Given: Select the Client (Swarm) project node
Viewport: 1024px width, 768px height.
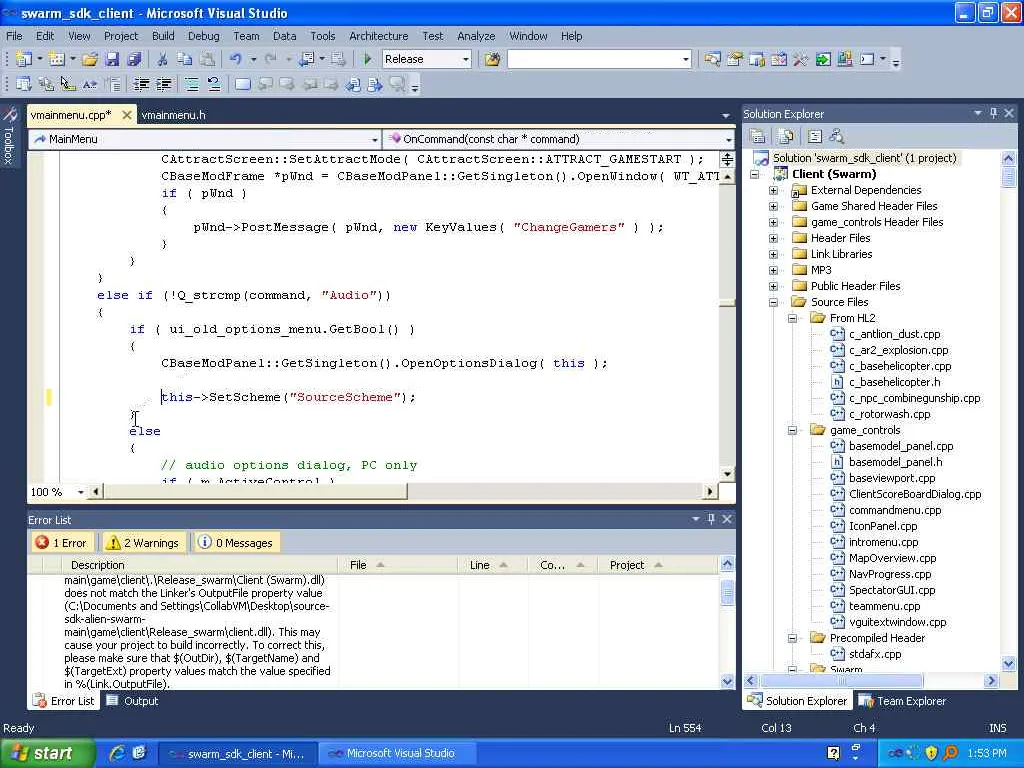Looking at the screenshot, I should (x=834, y=174).
